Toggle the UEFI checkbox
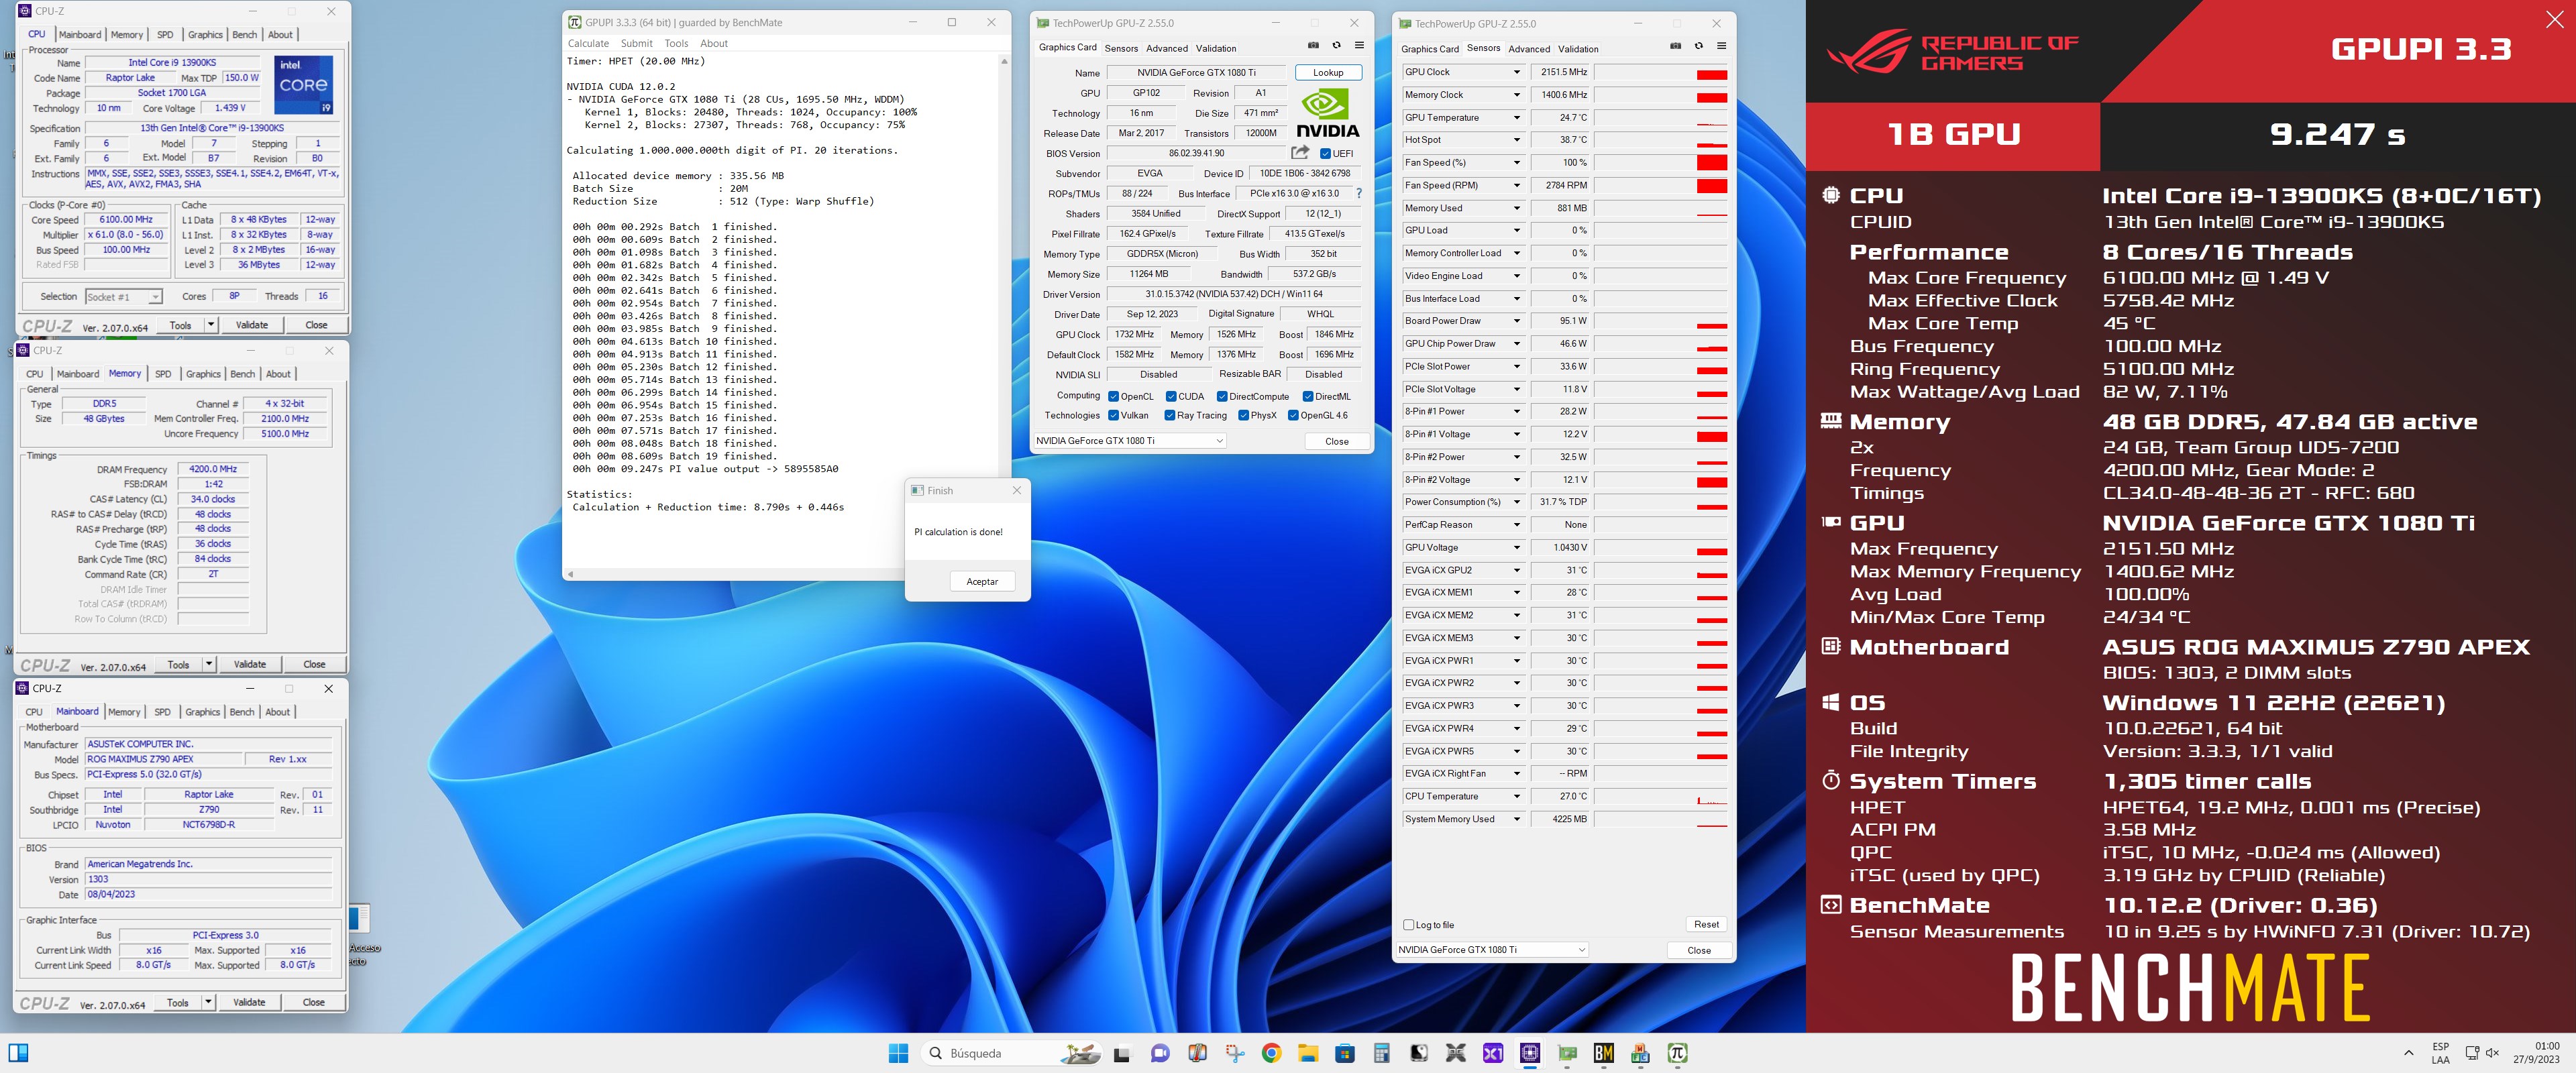This screenshot has height=1073, width=2576. click(x=1325, y=153)
